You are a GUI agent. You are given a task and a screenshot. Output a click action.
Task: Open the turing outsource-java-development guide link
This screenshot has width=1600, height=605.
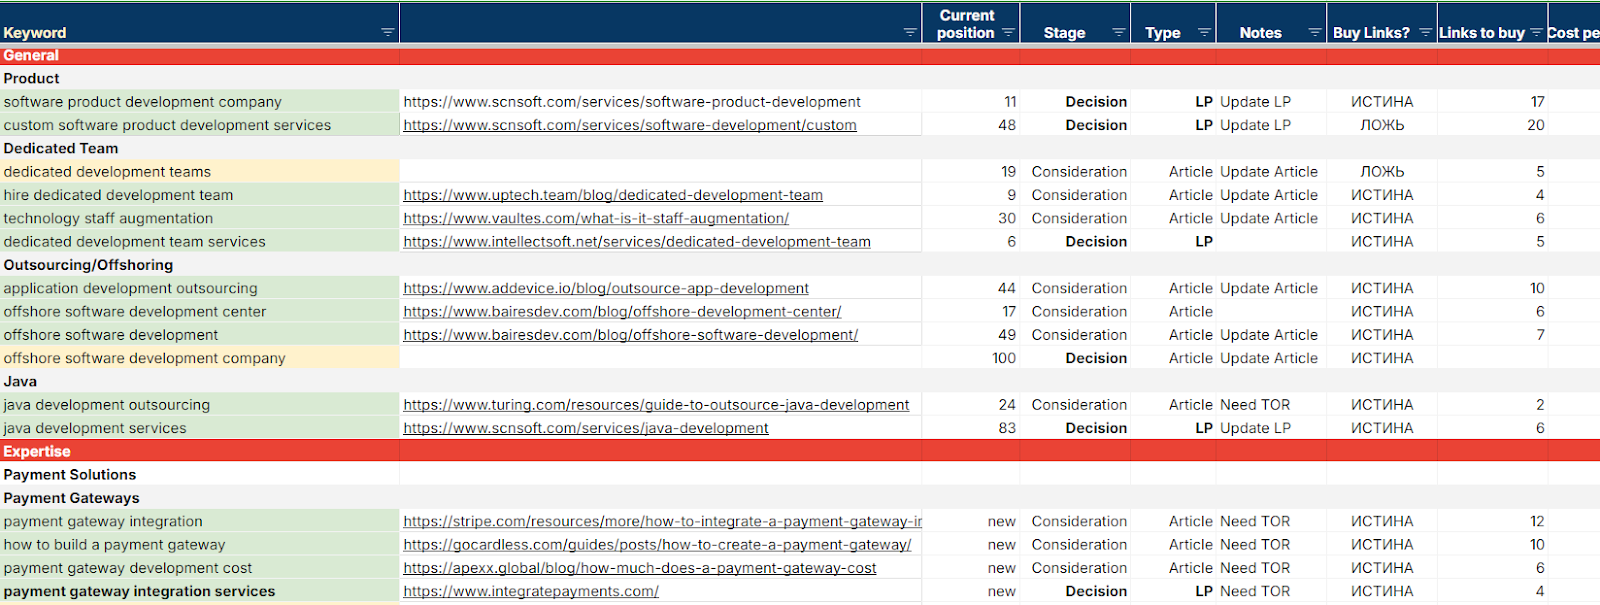pos(656,405)
